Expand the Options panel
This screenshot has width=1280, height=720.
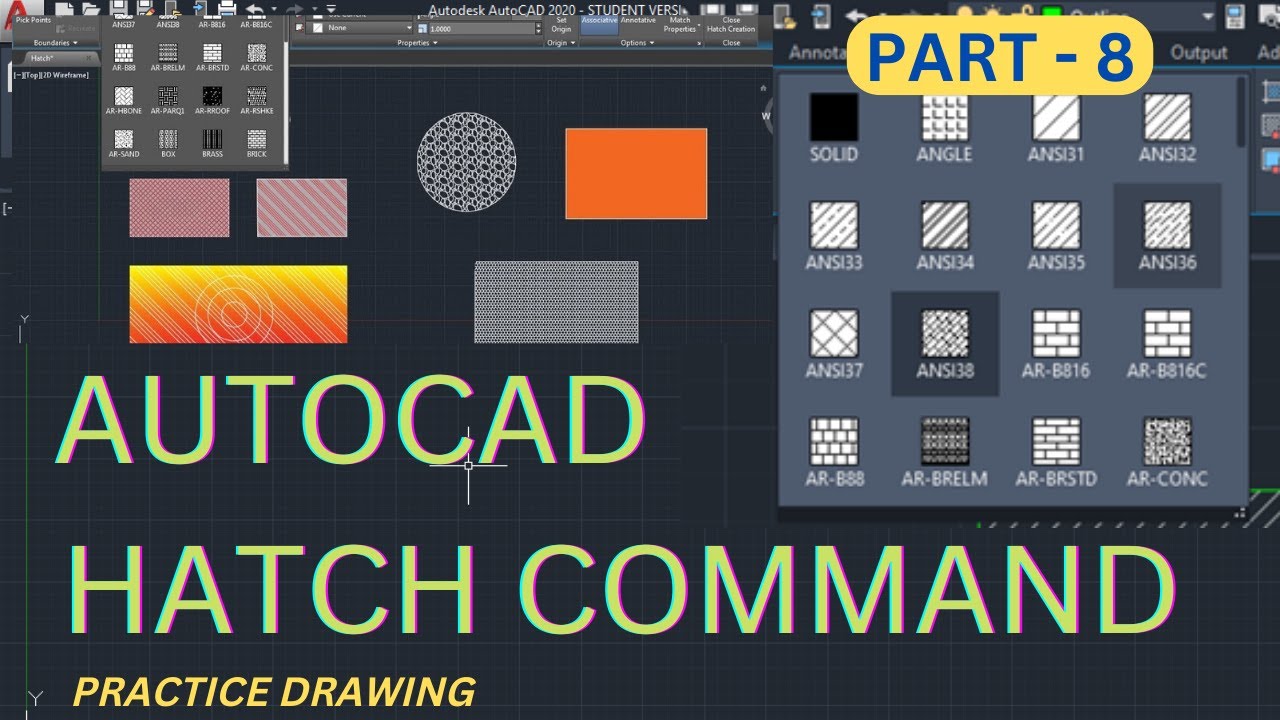[637, 43]
